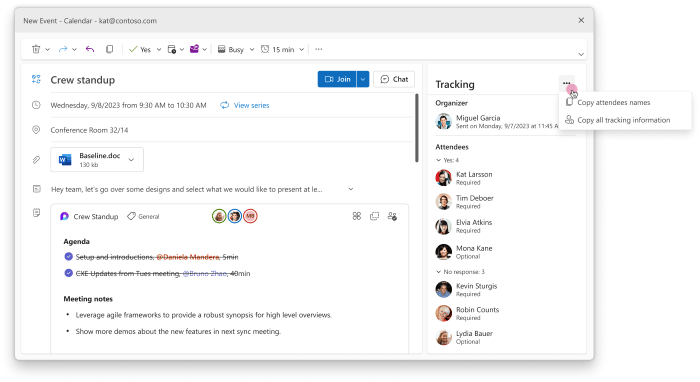Image resolution: width=700 pixels, height=382 pixels.
Task: Click the message body icon
Action: (x=37, y=189)
